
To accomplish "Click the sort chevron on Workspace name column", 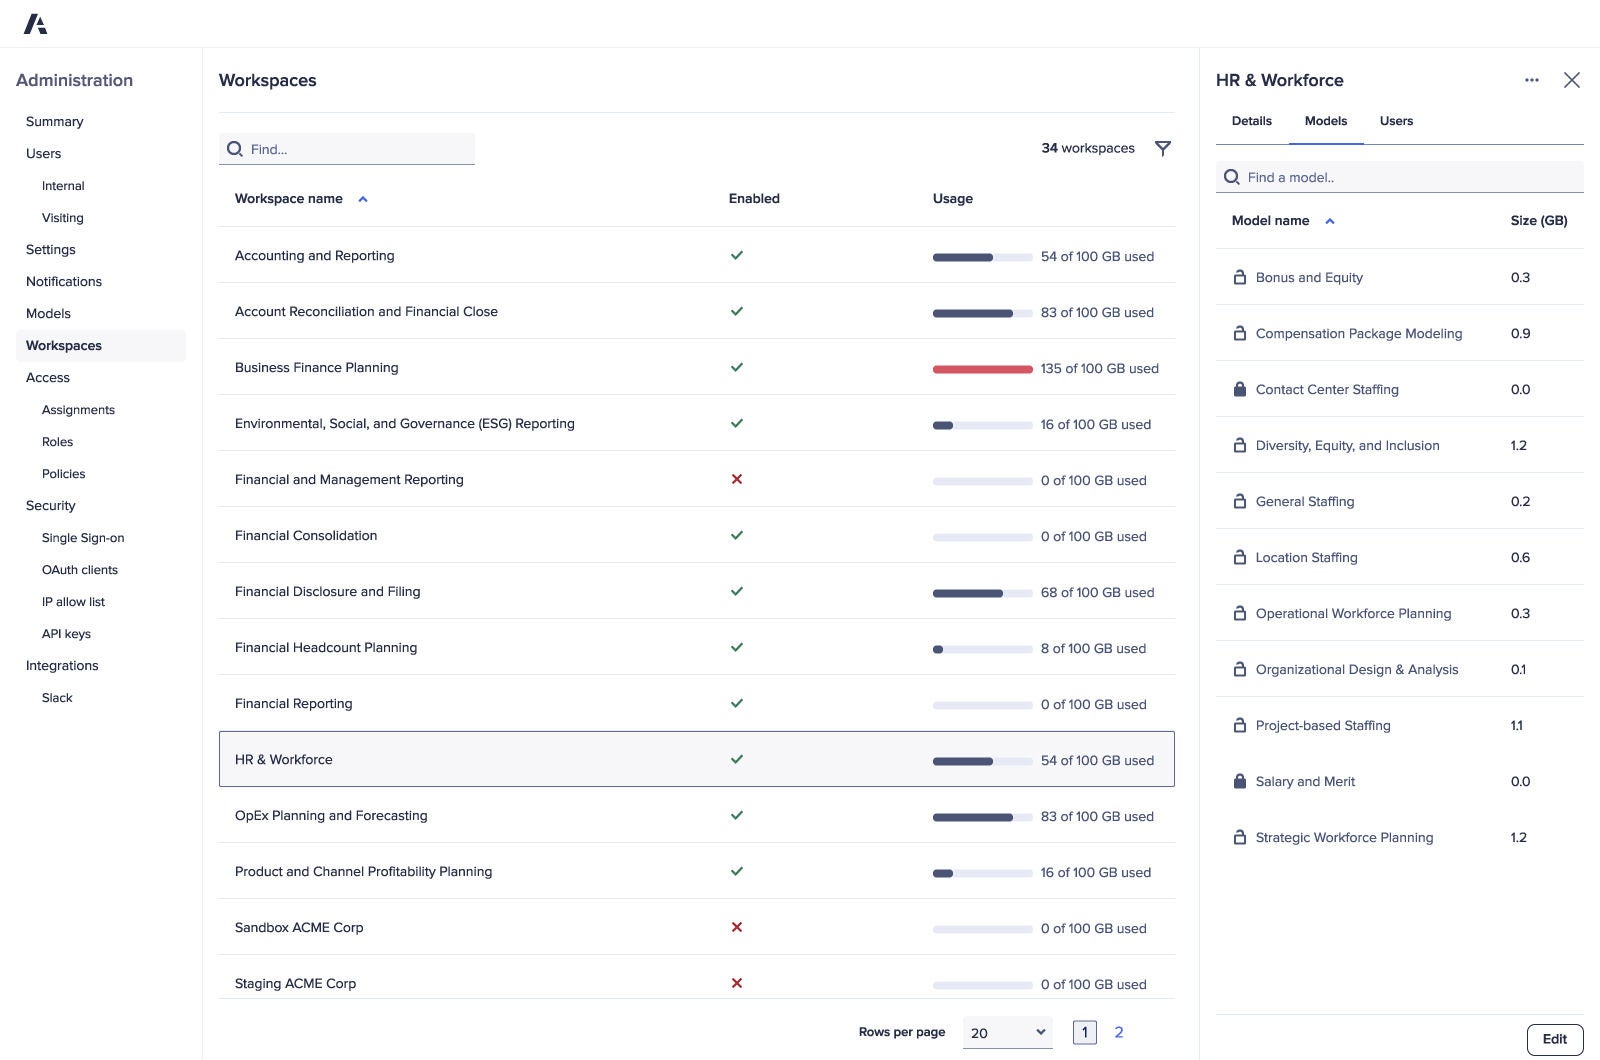I will coord(363,198).
